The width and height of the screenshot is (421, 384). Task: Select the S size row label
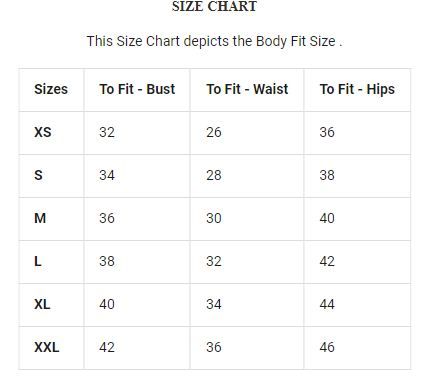(x=38, y=175)
